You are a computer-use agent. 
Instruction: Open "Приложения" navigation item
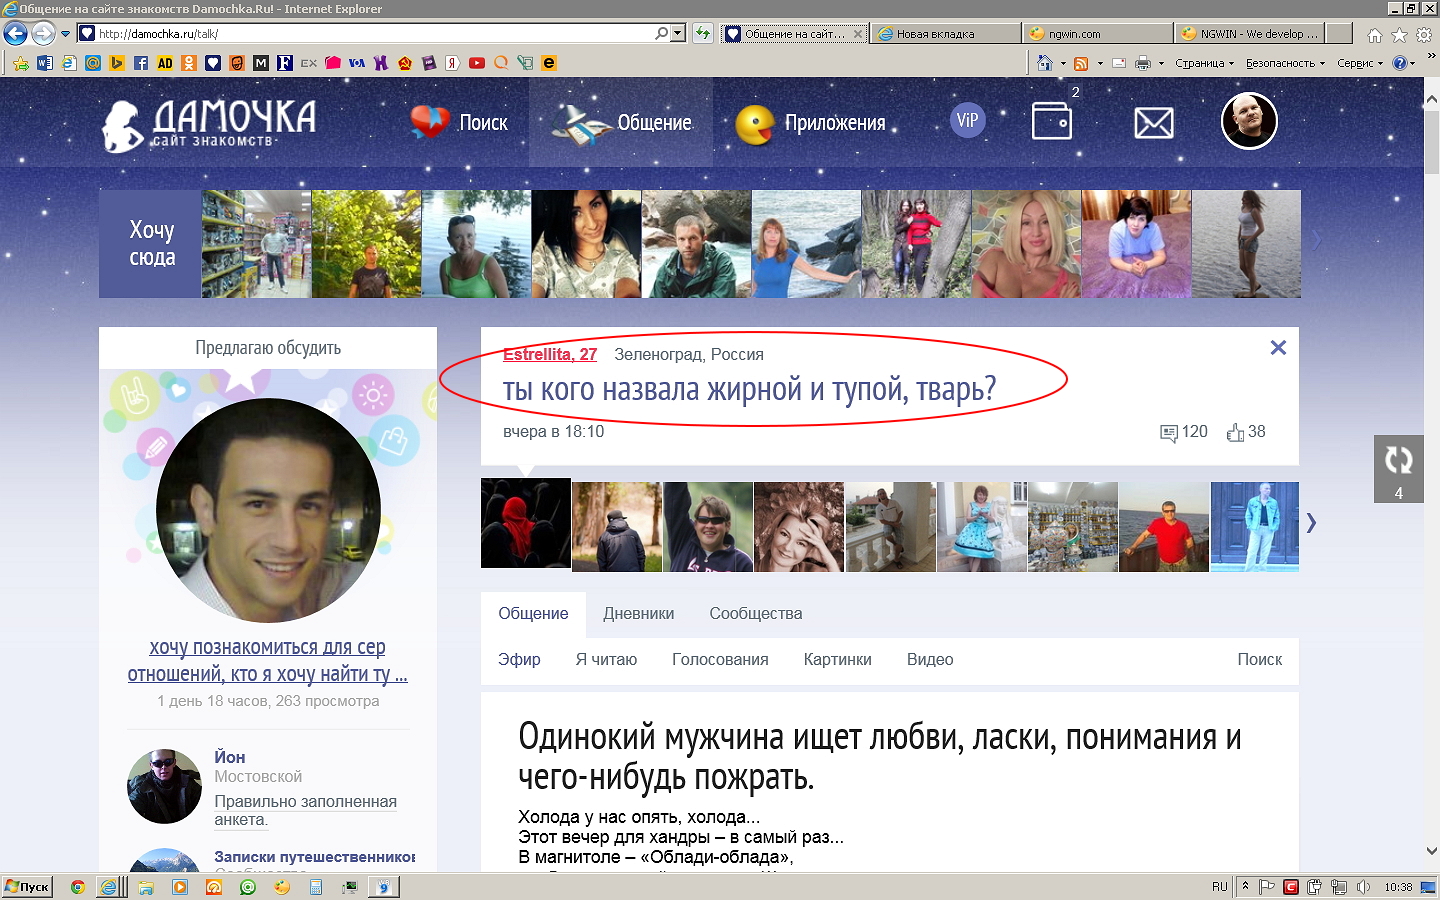click(x=811, y=123)
